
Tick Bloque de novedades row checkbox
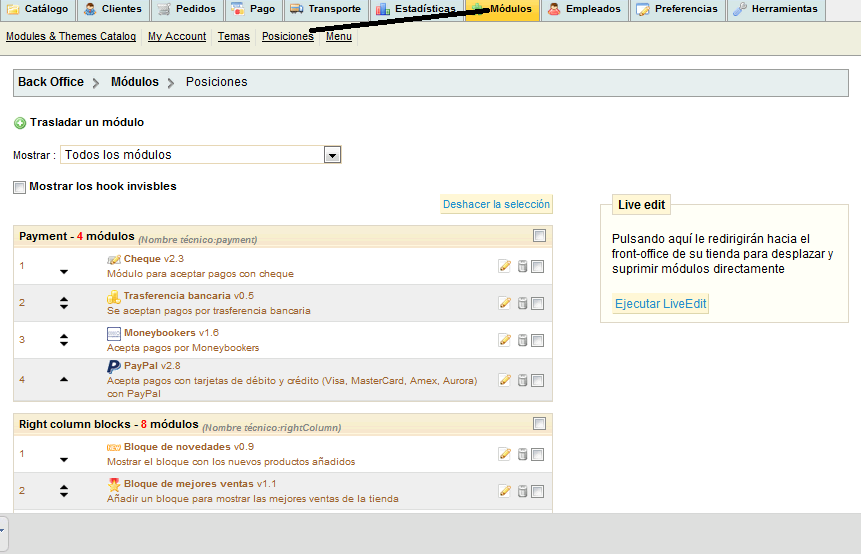(538, 454)
